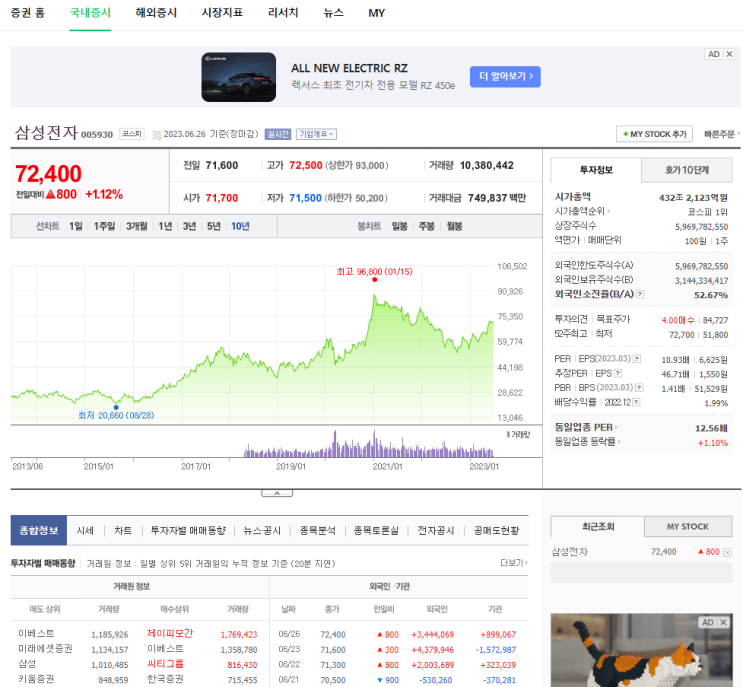Switch to 주봉 candle chart

426,226
